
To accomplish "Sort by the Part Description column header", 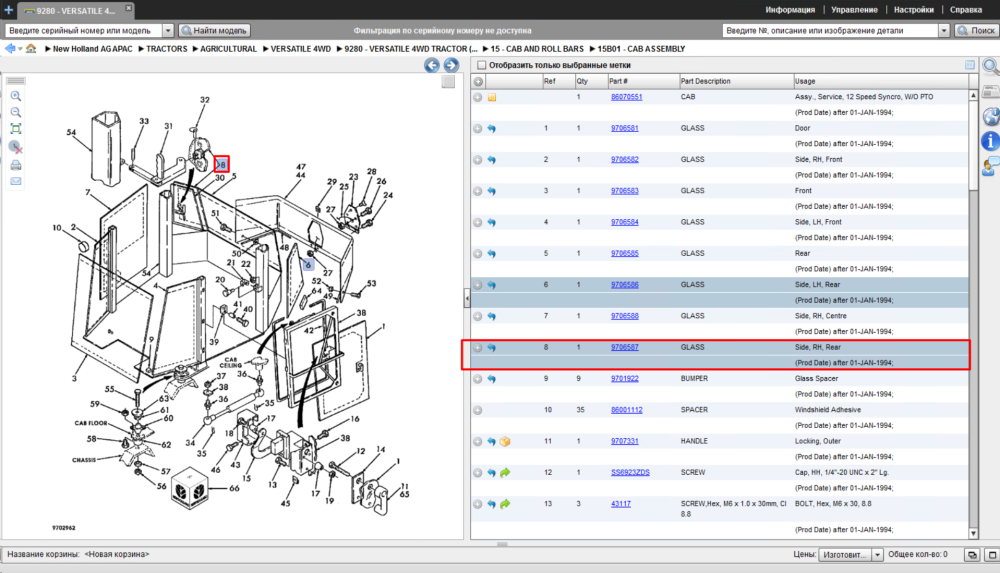I will [735, 82].
